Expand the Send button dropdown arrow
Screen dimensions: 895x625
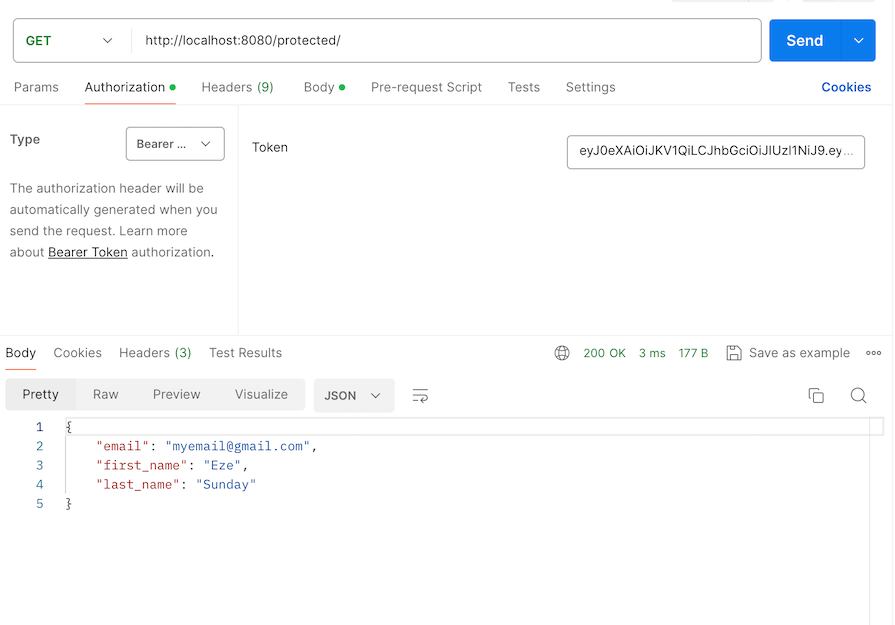858,40
